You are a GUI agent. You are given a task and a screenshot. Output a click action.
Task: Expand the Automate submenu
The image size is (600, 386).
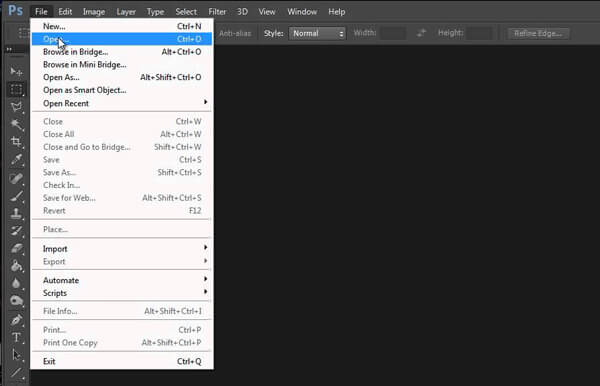pyautogui.click(x=122, y=280)
